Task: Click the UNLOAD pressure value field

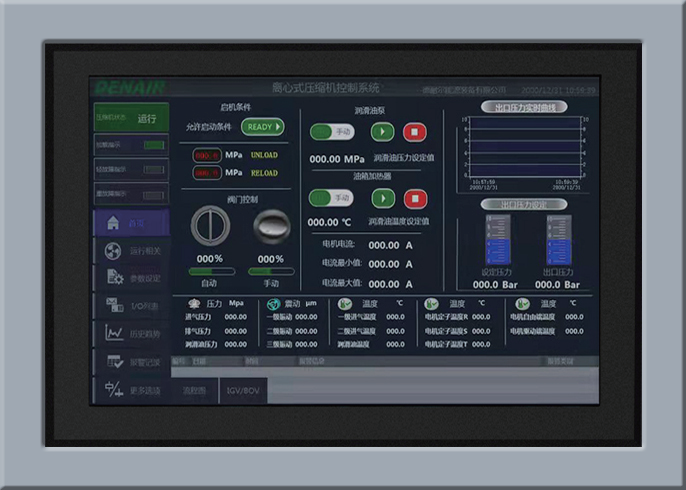Action: click(x=207, y=156)
